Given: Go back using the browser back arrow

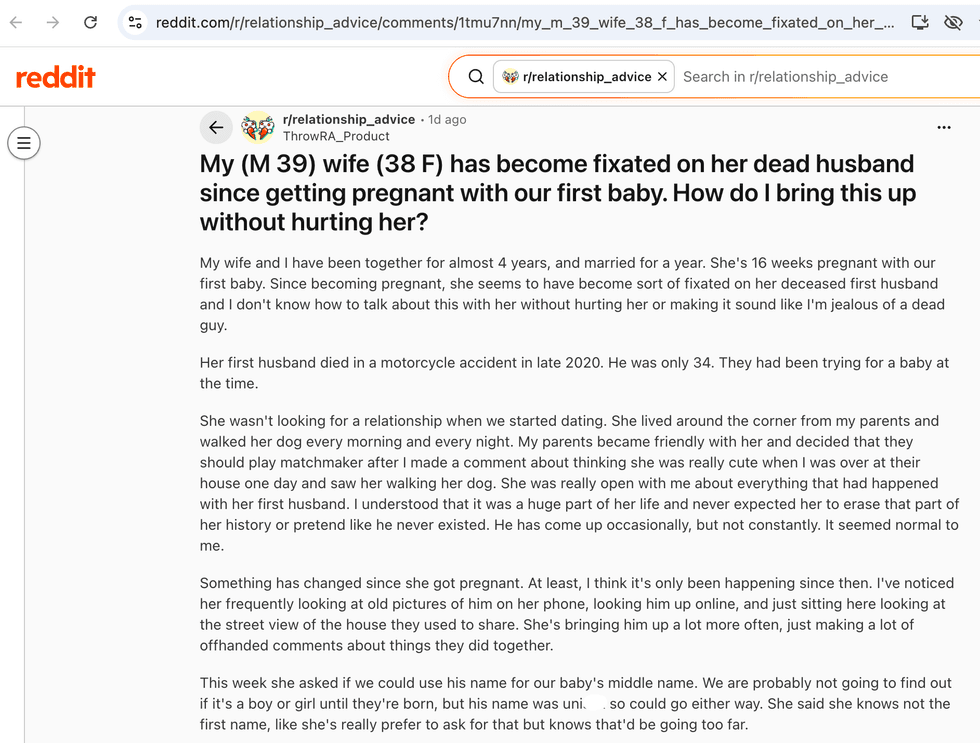Looking at the screenshot, I should (x=16, y=22).
